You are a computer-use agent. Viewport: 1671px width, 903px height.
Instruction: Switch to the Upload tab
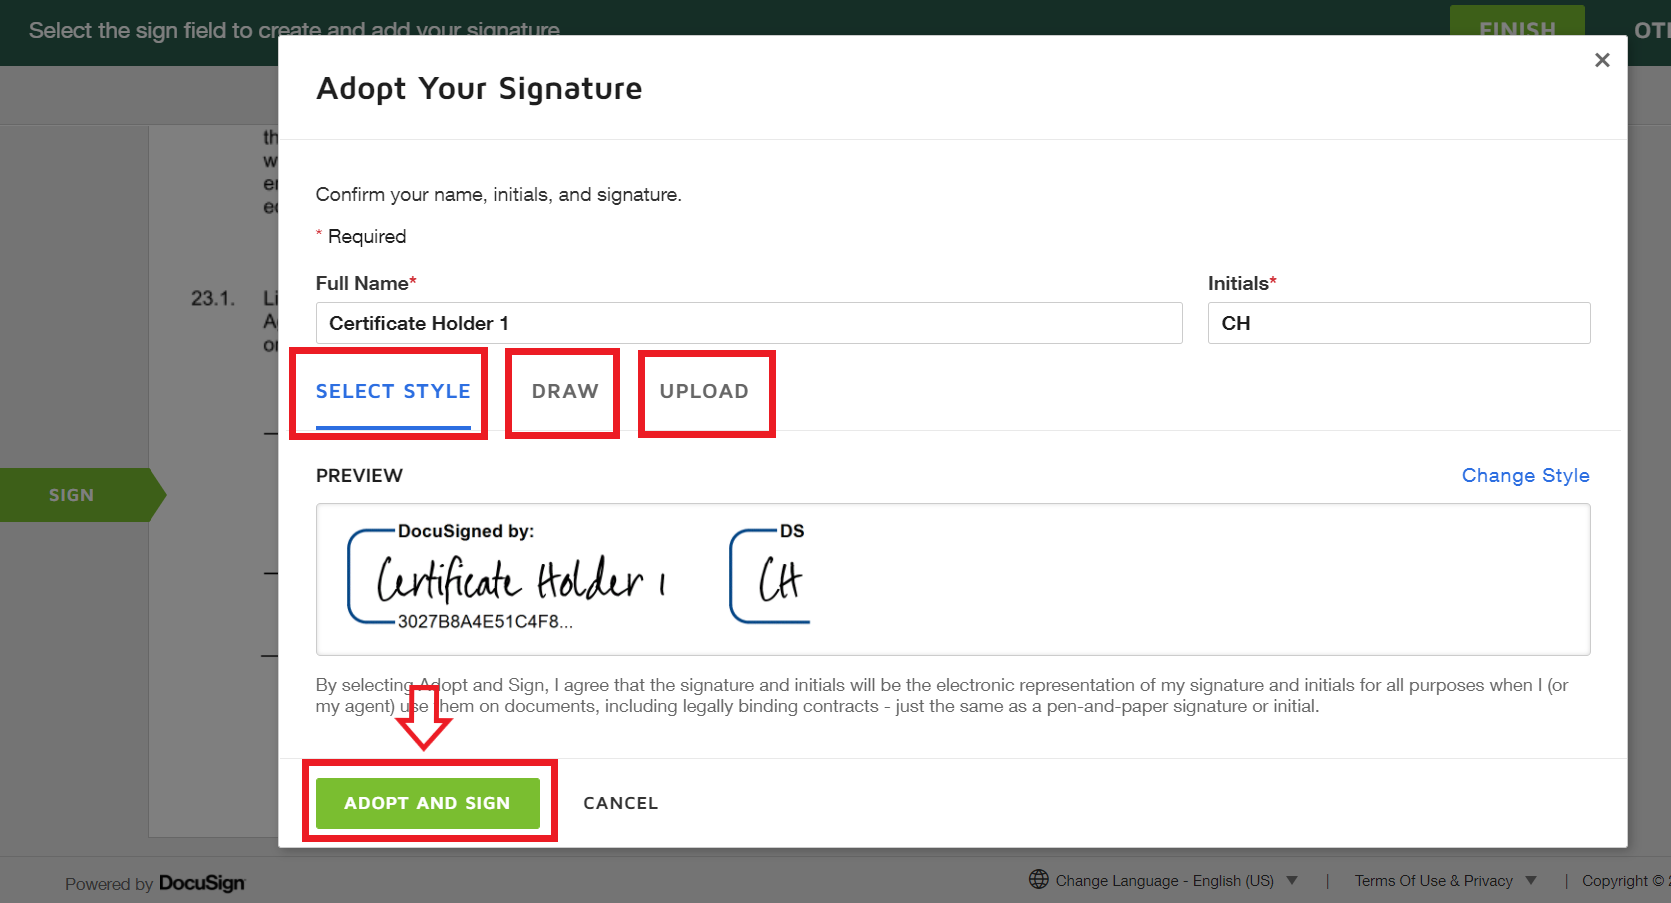click(x=704, y=391)
